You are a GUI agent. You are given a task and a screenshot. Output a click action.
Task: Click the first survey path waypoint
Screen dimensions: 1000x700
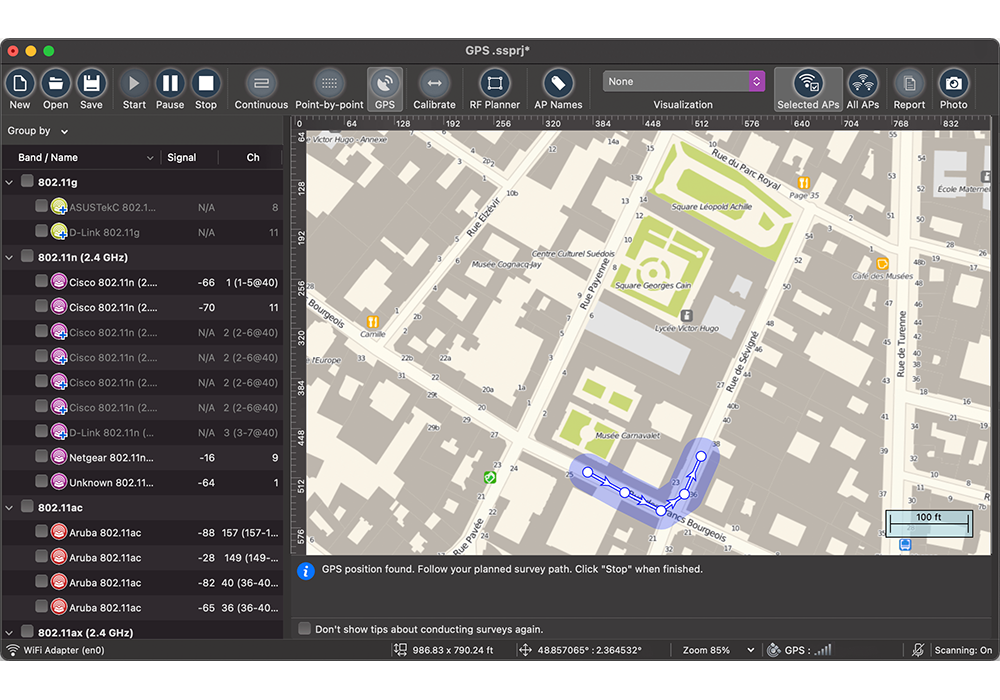click(587, 472)
